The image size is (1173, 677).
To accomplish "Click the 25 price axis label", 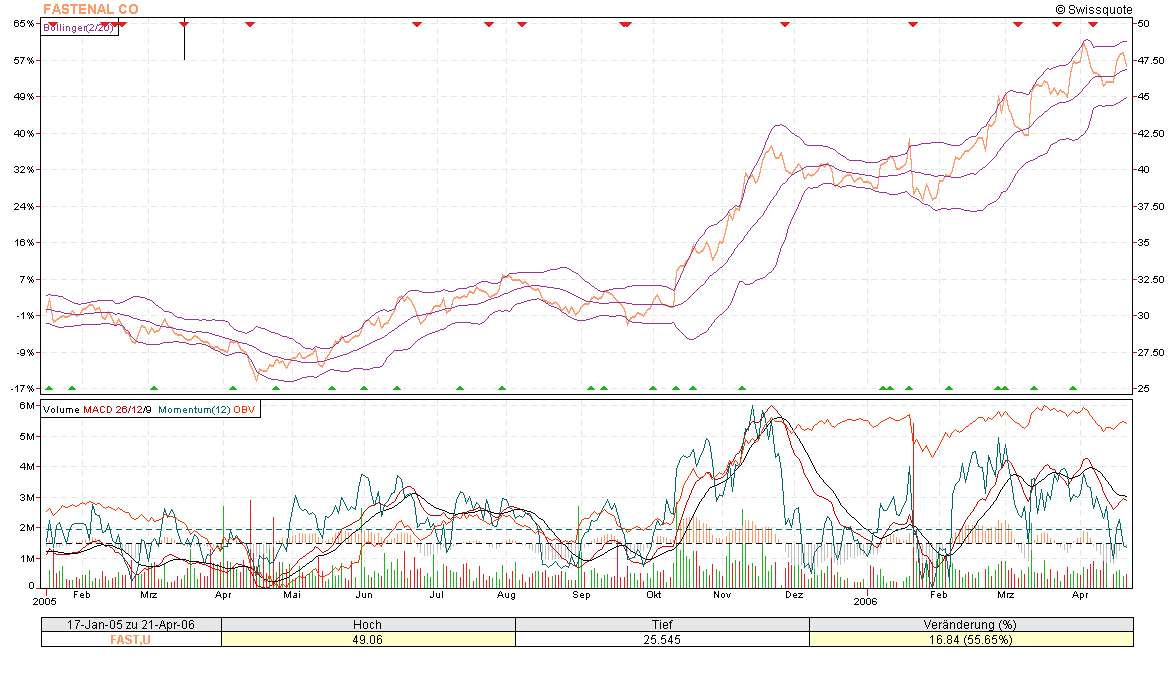I will [x=1144, y=388].
